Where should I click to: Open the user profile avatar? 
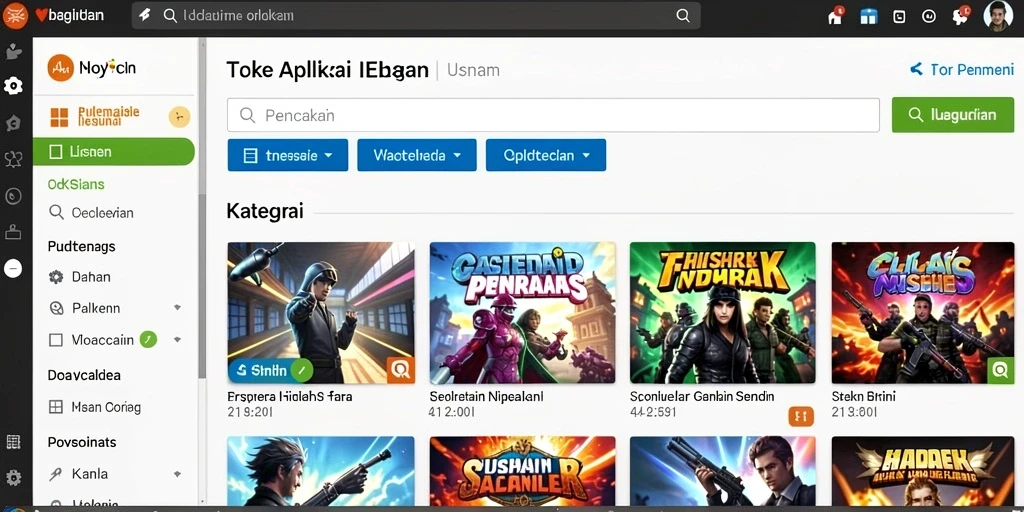click(999, 16)
